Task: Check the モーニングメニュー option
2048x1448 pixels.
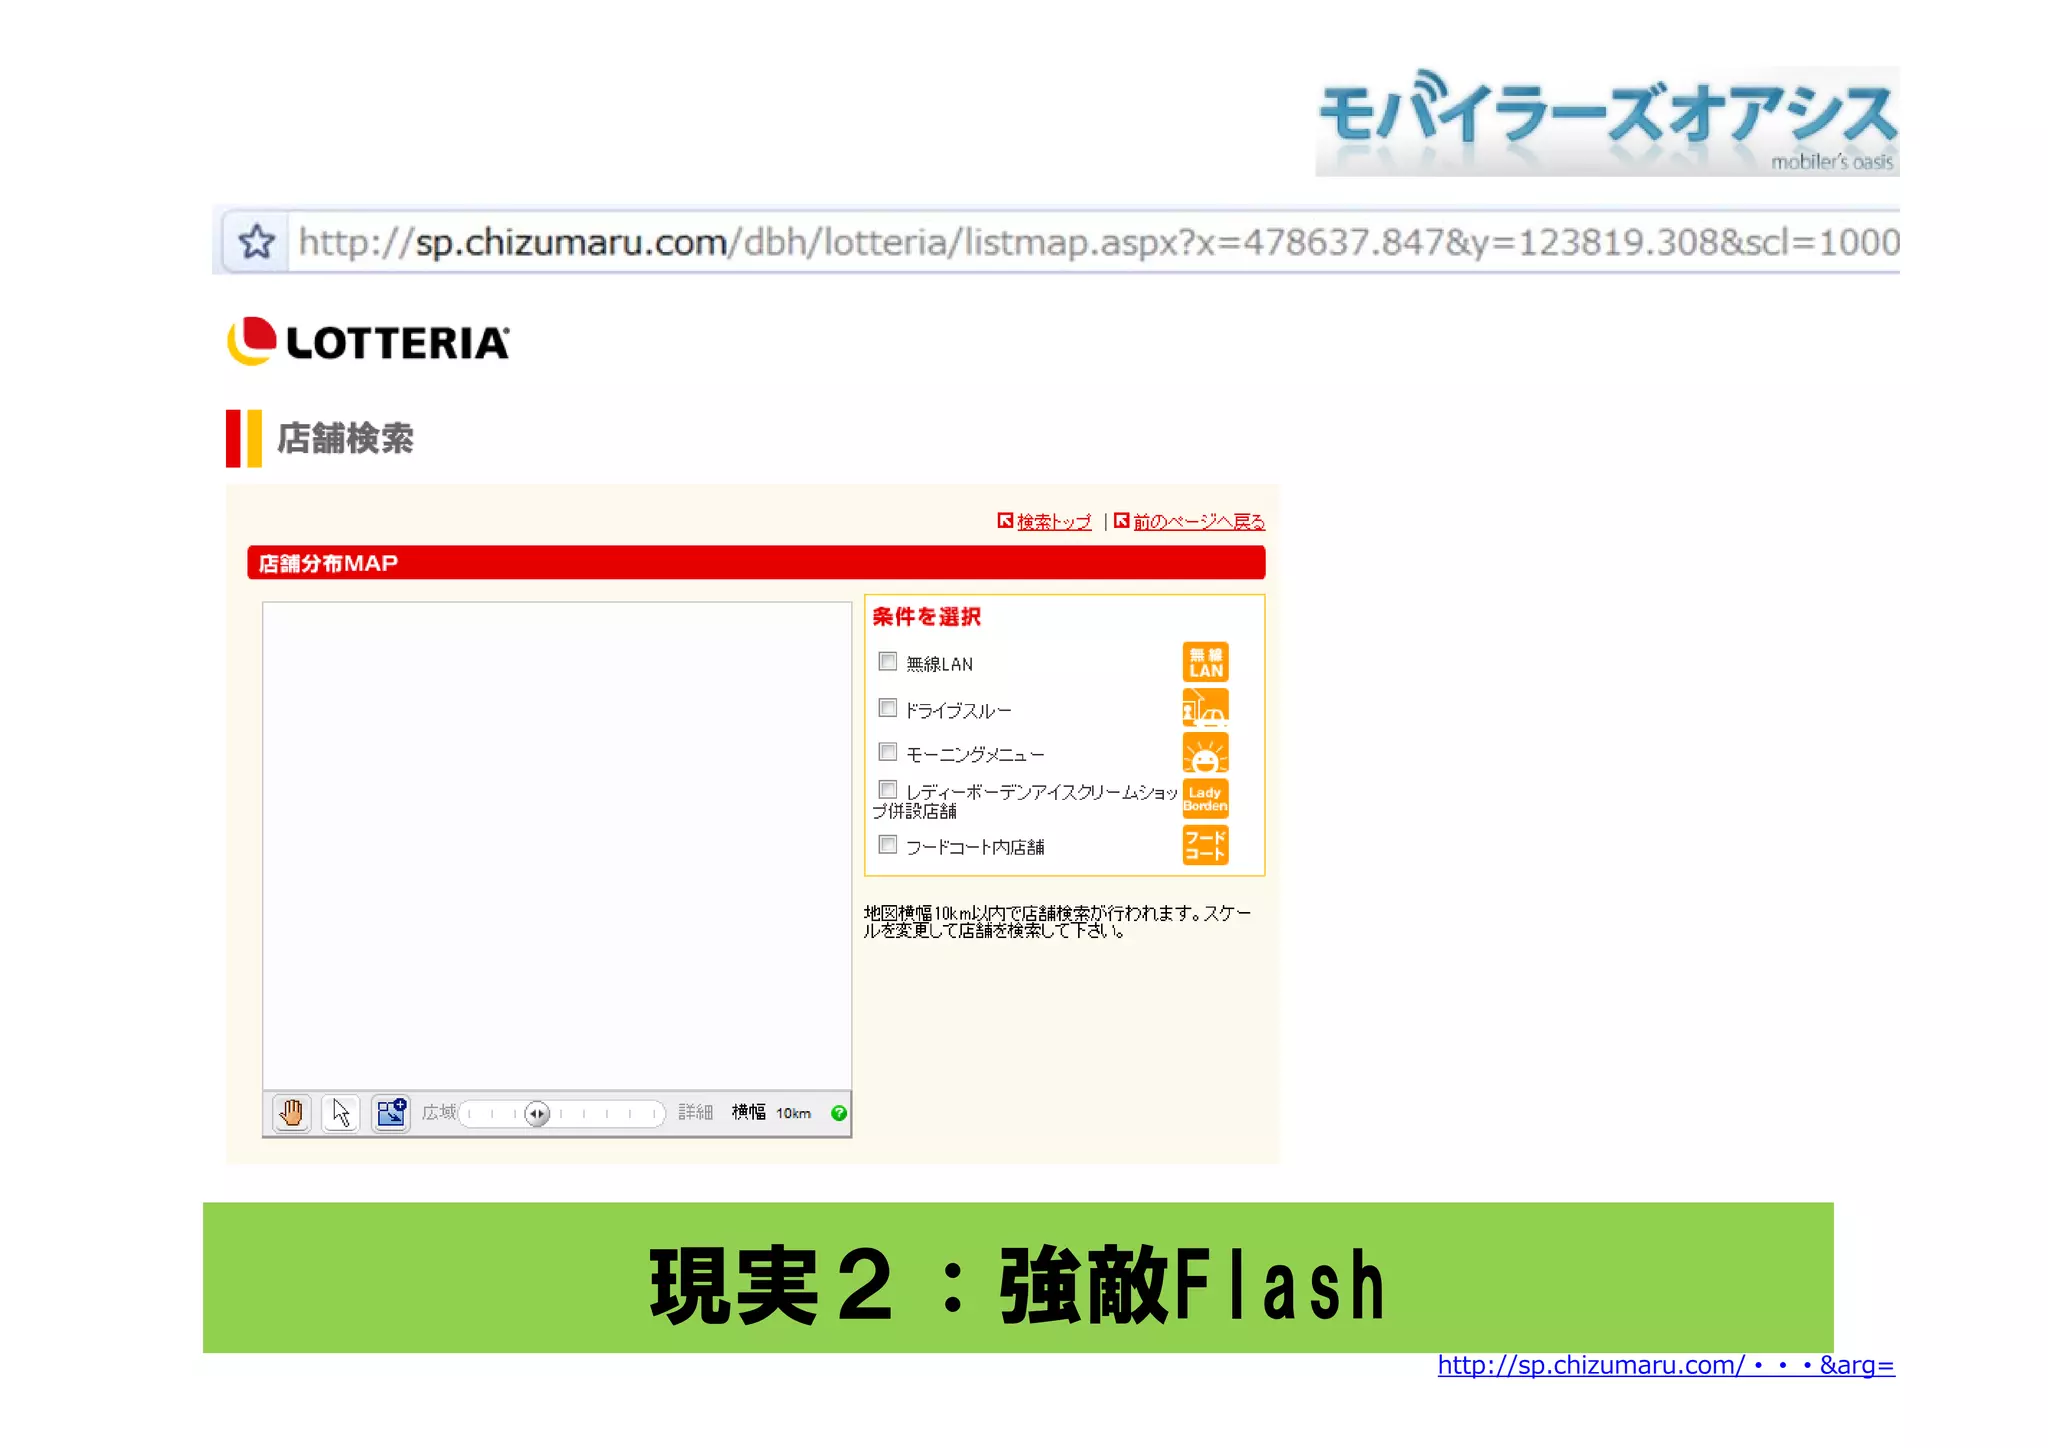Action: point(887,751)
